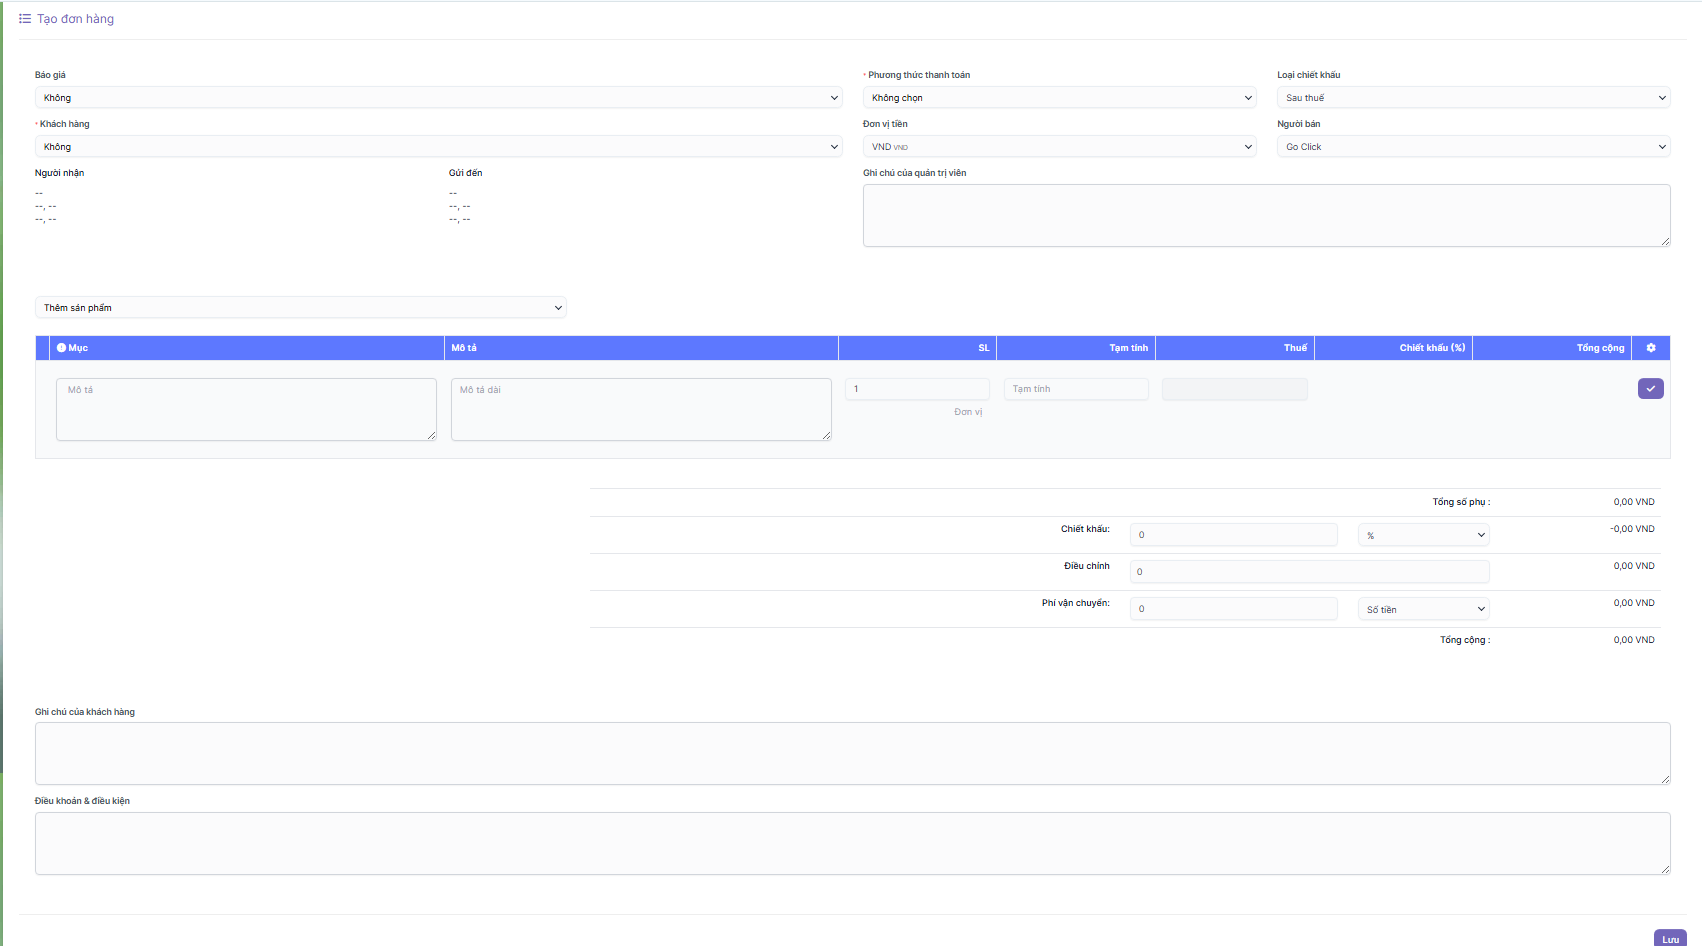Focus the Mô tả dài text area

[641, 409]
